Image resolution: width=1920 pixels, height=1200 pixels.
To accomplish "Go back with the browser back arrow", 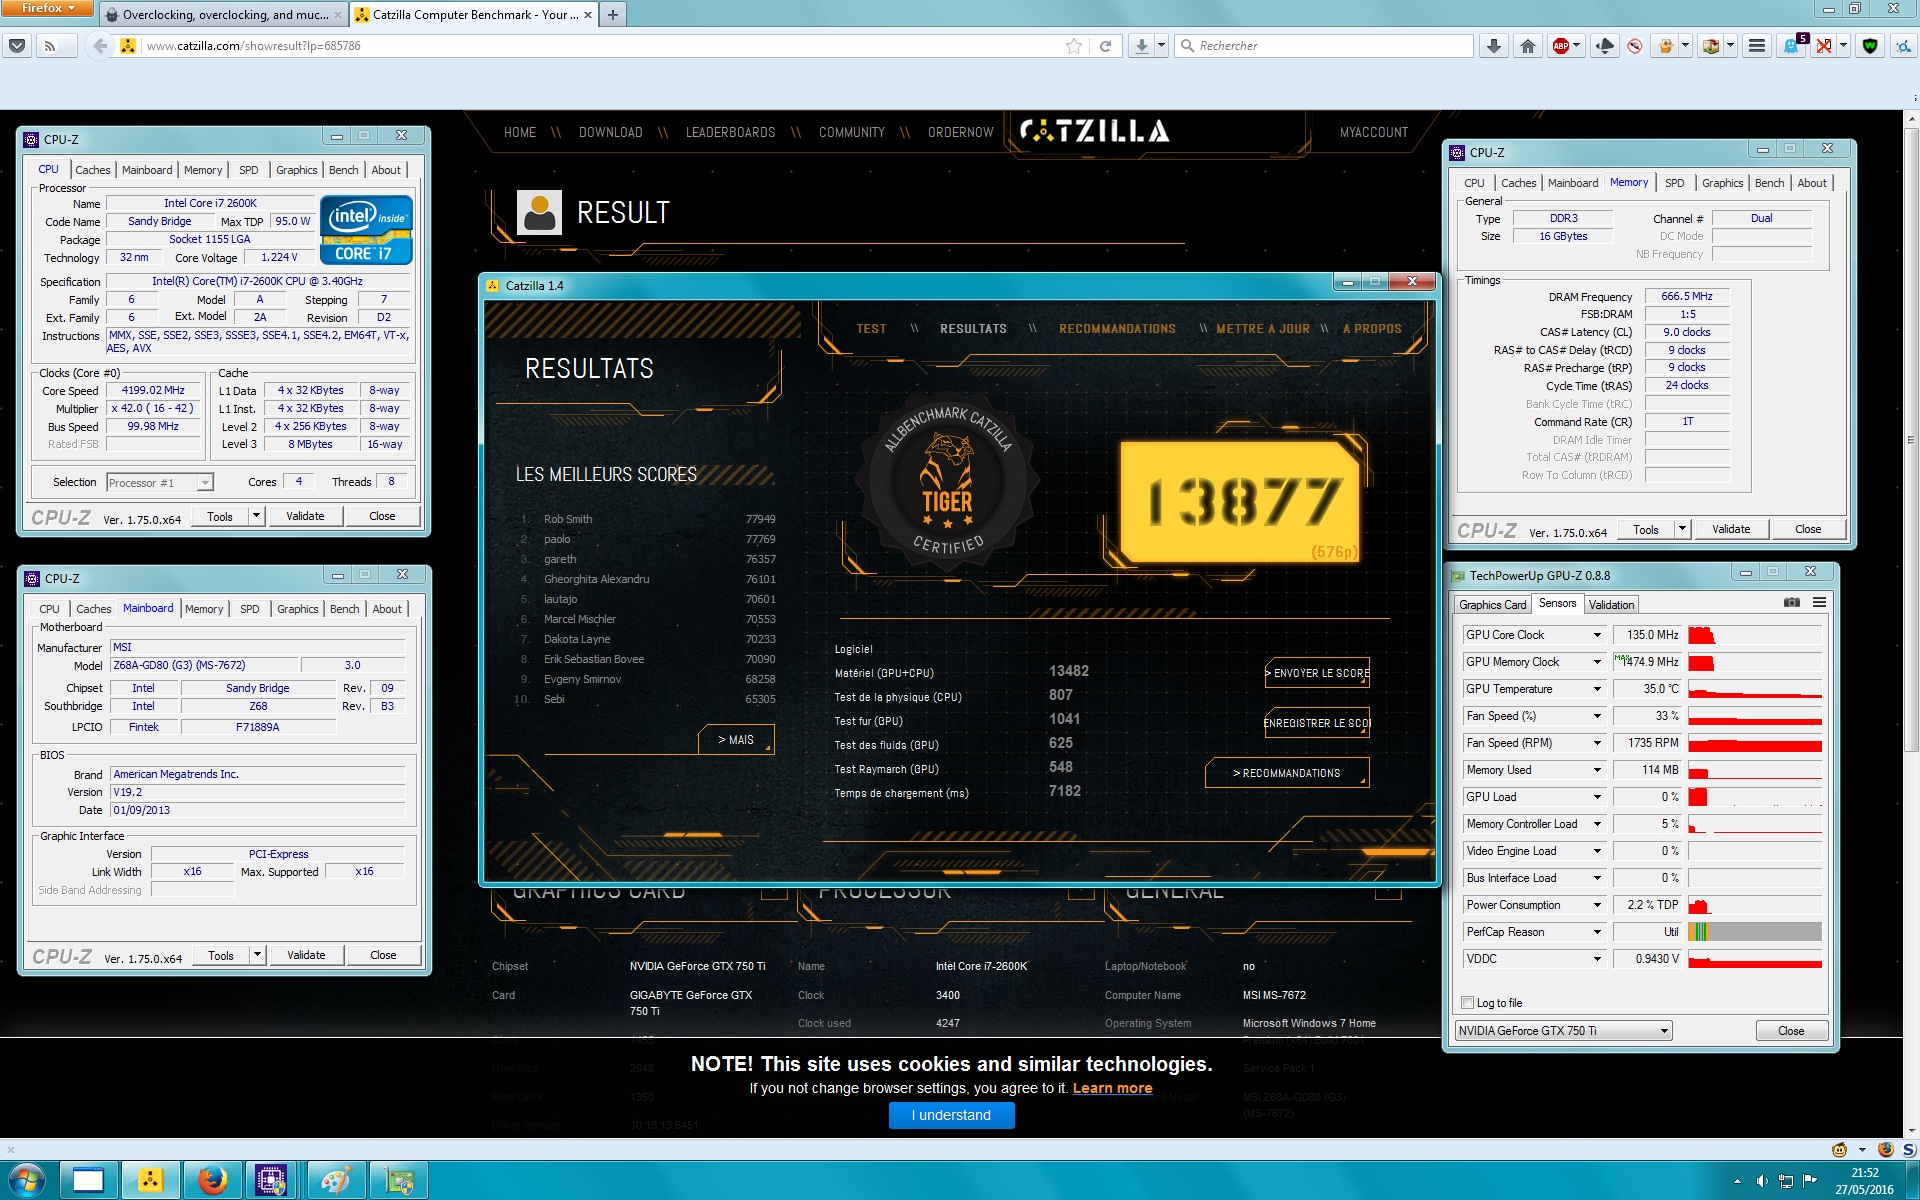I will click(x=100, y=46).
